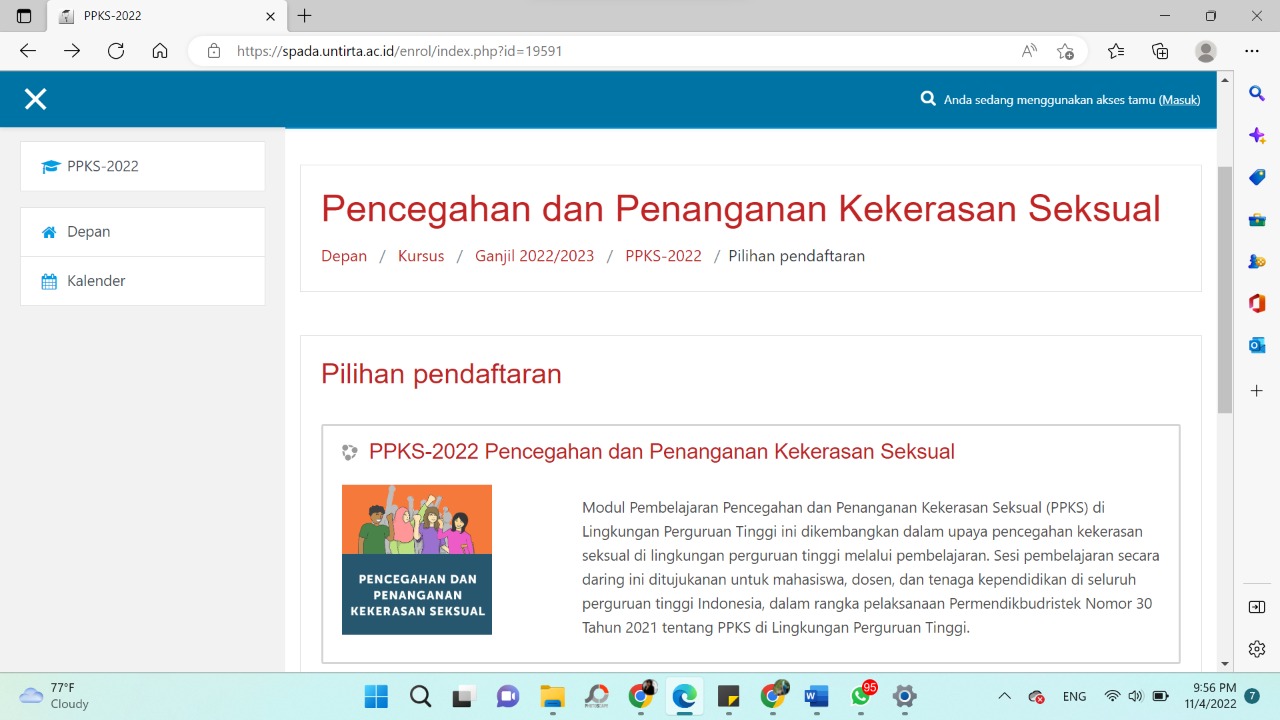Click the address bar URL
The image size is (1280, 720).
[x=399, y=51]
